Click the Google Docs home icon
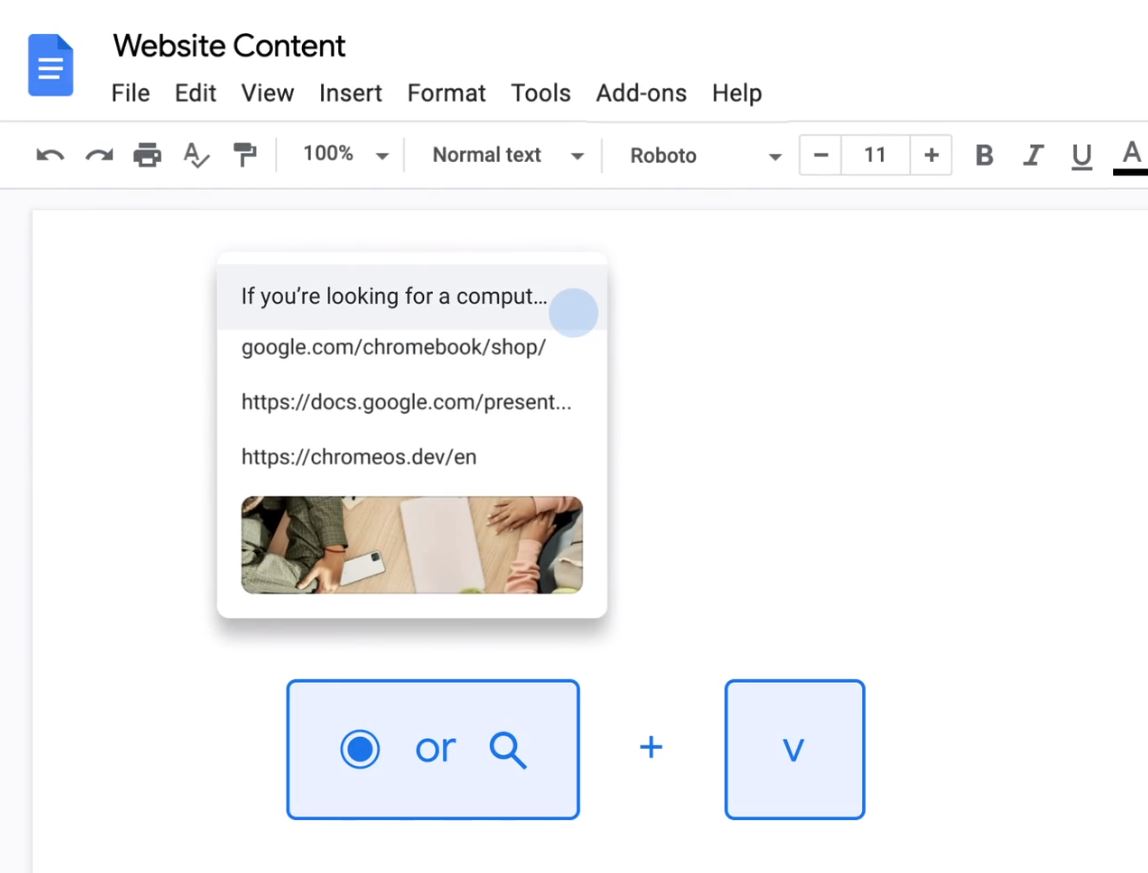The image size is (1148, 873). click(50, 66)
